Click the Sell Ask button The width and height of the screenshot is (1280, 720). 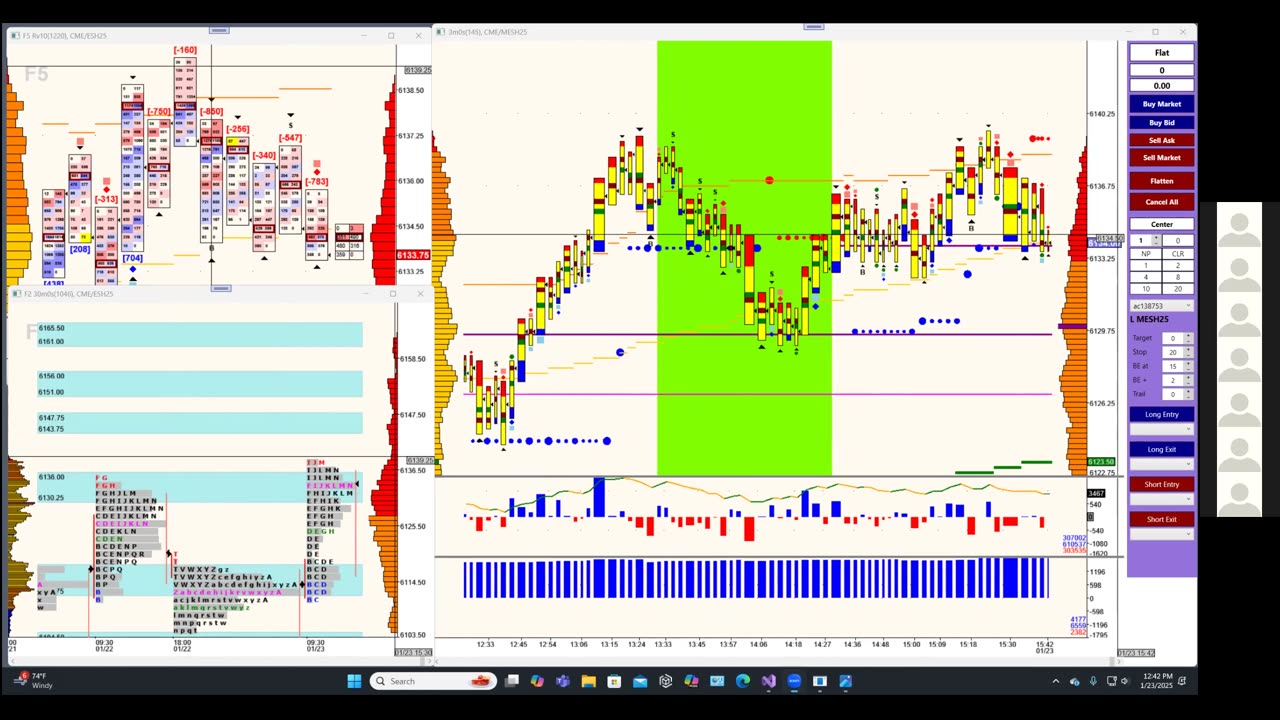coord(1161,140)
